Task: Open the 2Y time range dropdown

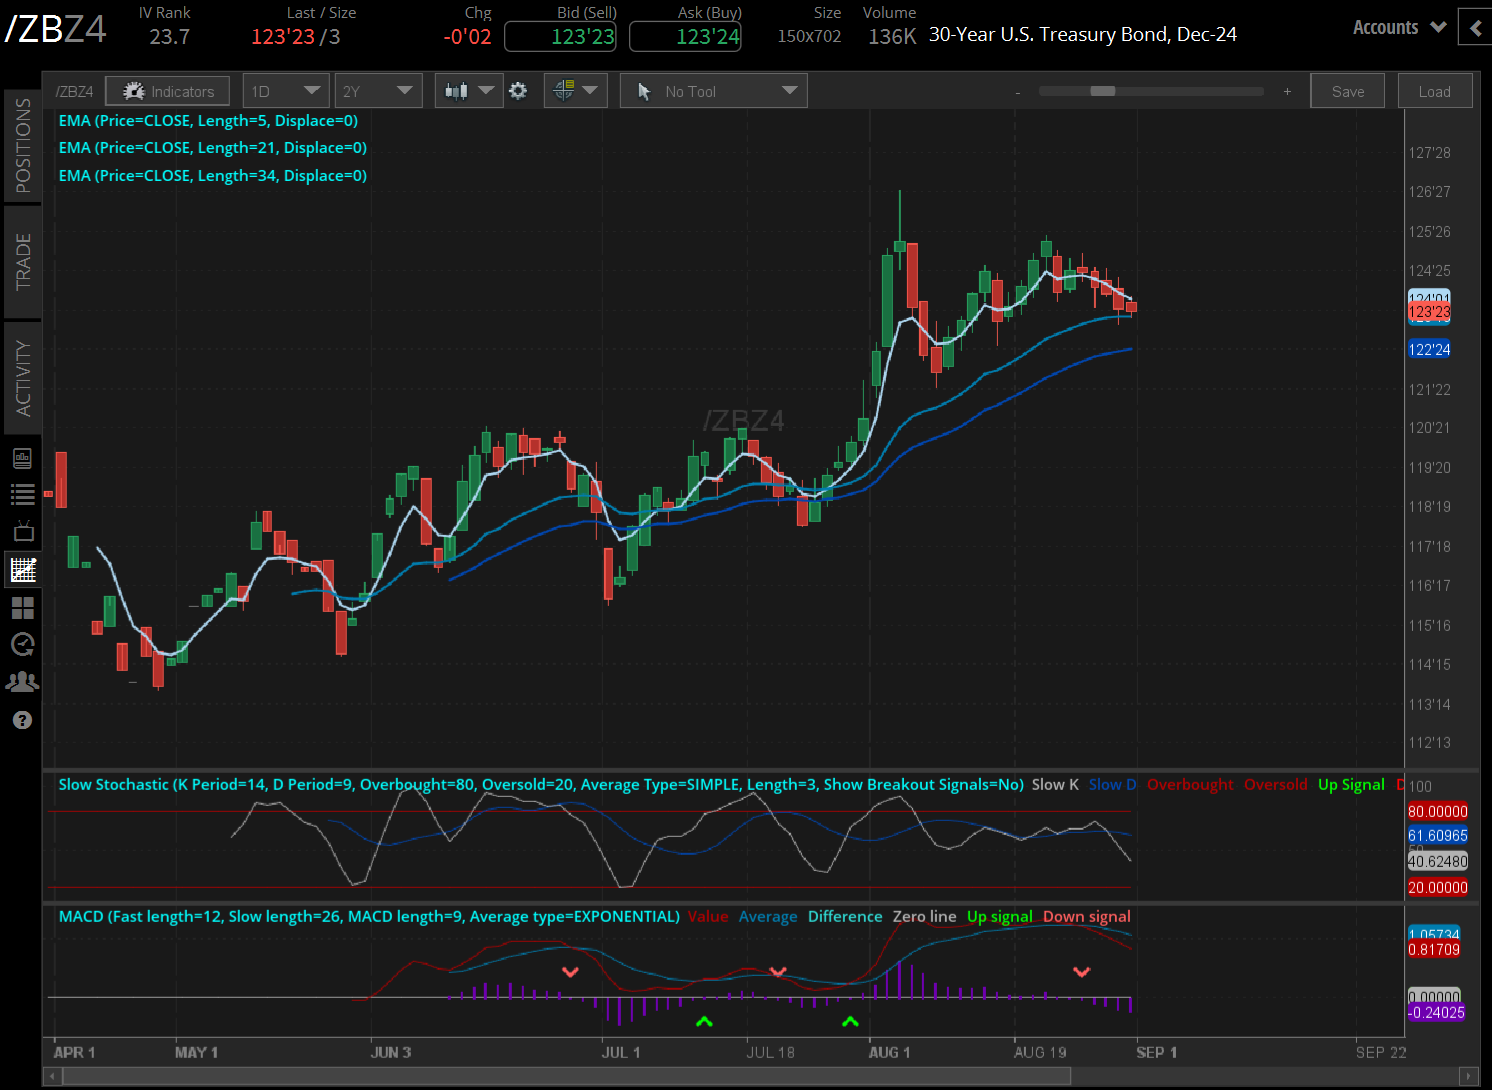Action: click(x=378, y=90)
